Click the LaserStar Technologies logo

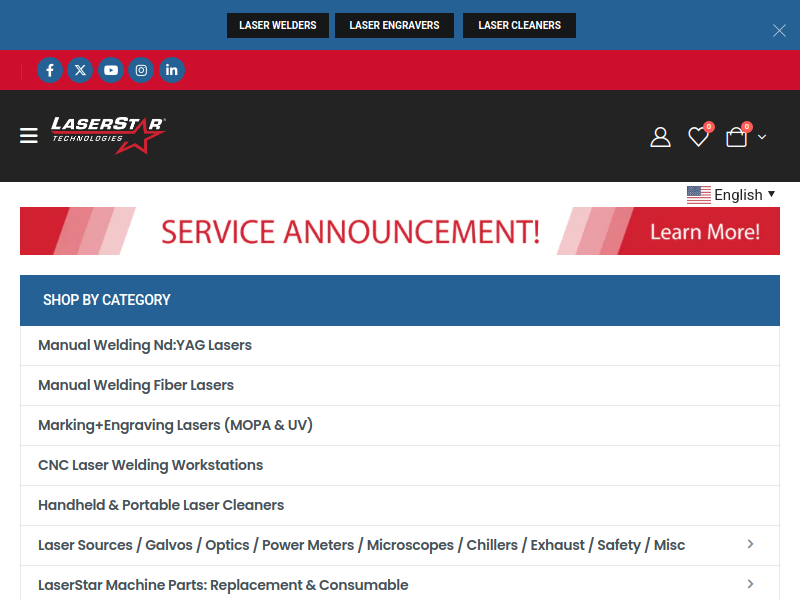click(108, 135)
